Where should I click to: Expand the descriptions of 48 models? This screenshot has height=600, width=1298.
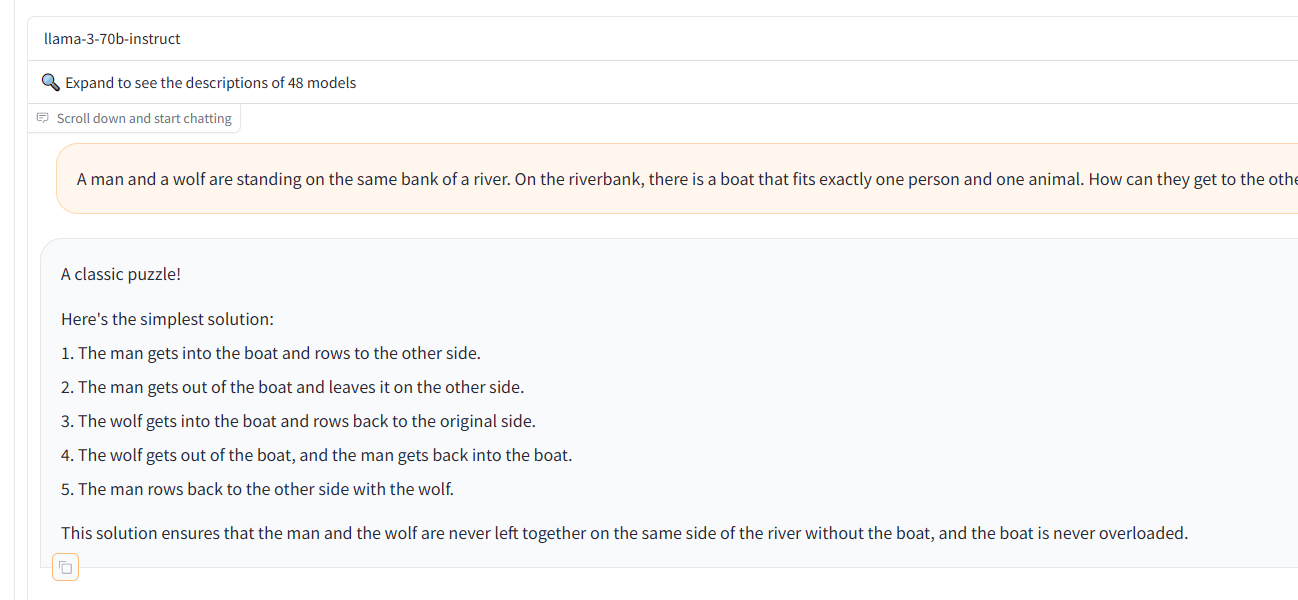(210, 83)
